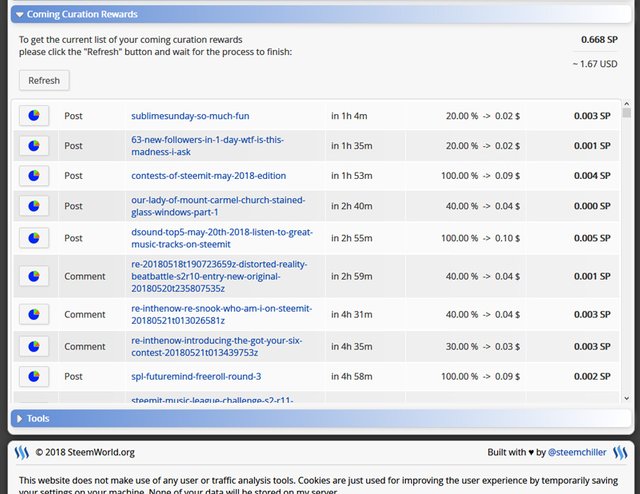Open pie chart for distorted-reality beatbattle comment
The height and width of the screenshot is (494, 640).
point(34,276)
